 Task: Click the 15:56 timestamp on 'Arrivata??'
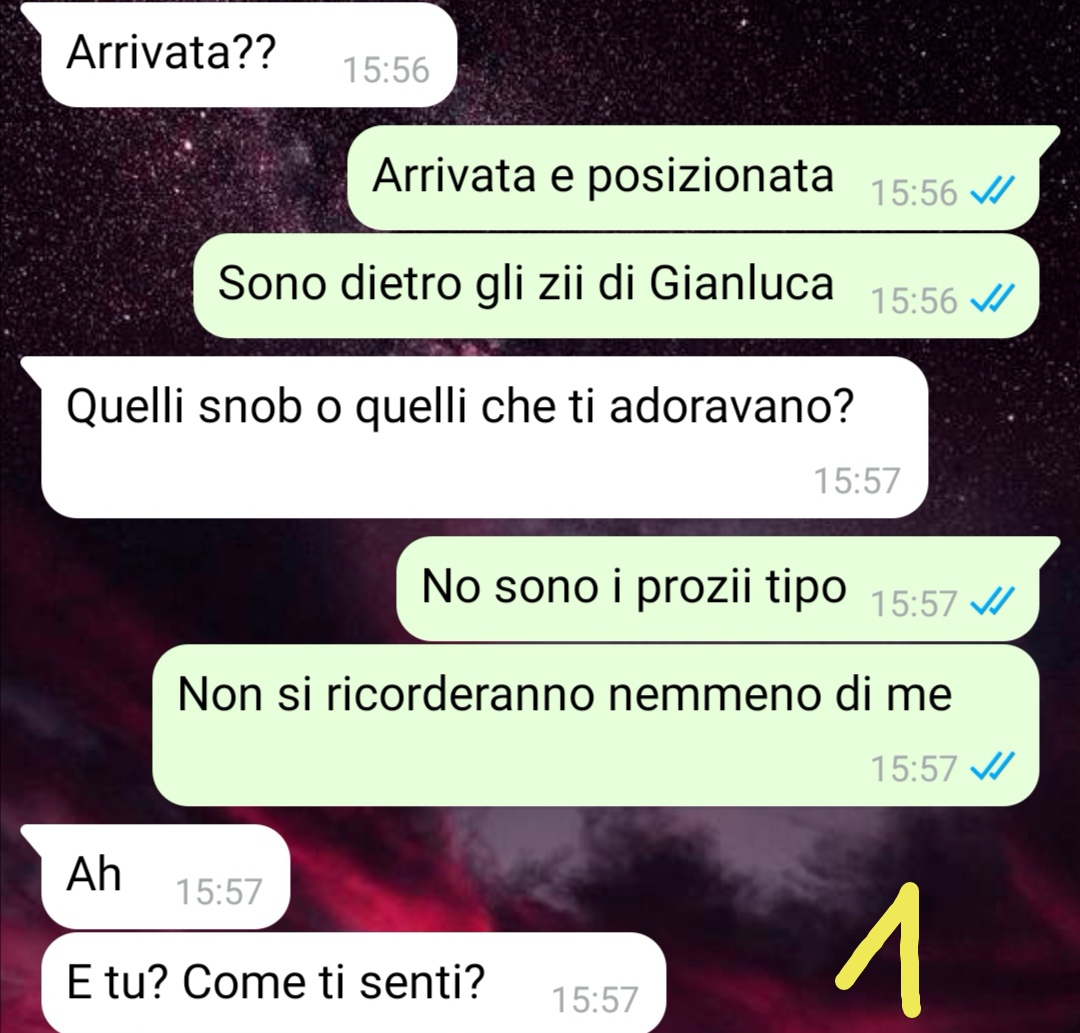(x=386, y=70)
